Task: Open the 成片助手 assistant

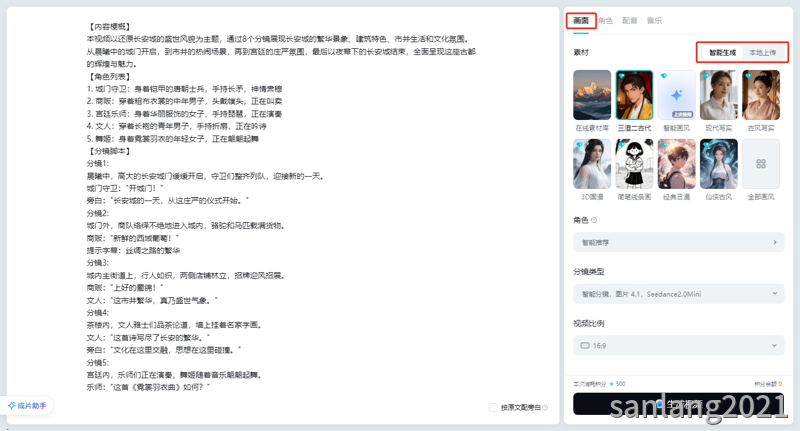Action: (x=27, y=406)
